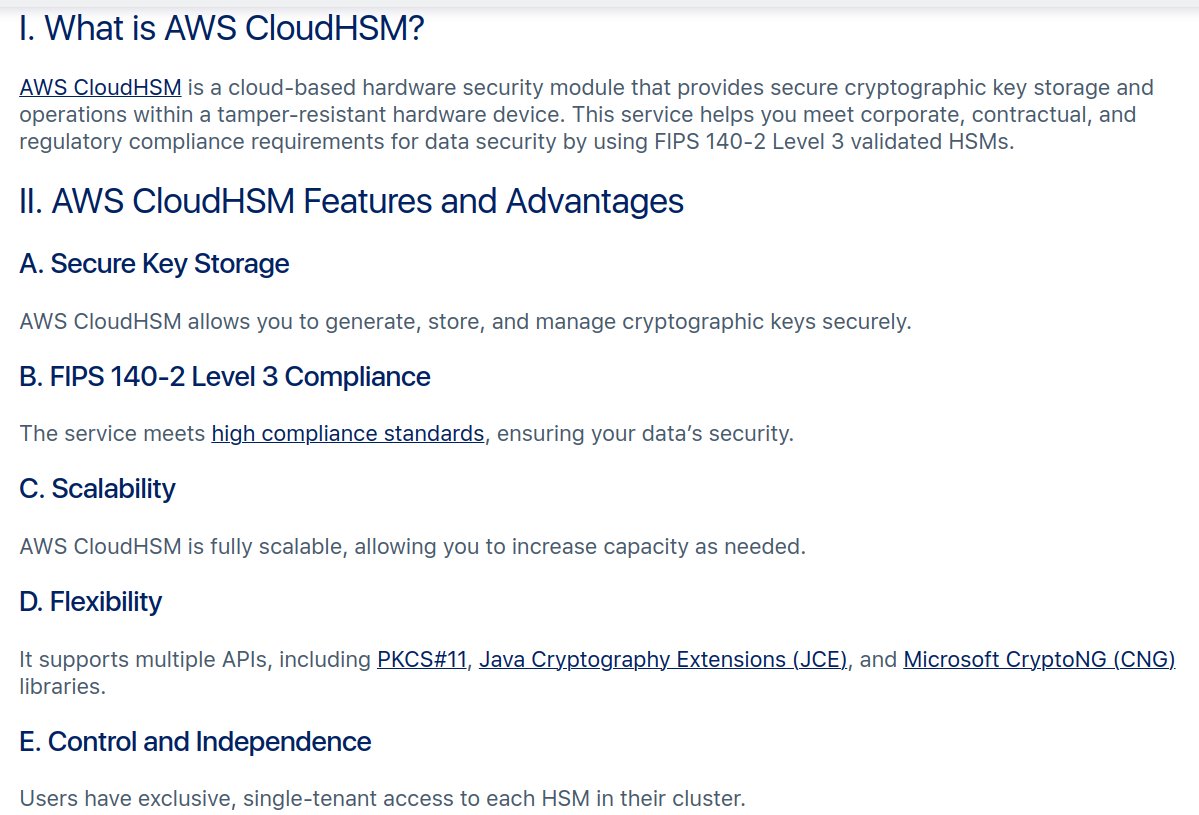Click heading 'II. AWS CloudHSM Features and Advantages'
Image resolution: width=1199 pixels, height=815 pixels.
coord(352,201)
